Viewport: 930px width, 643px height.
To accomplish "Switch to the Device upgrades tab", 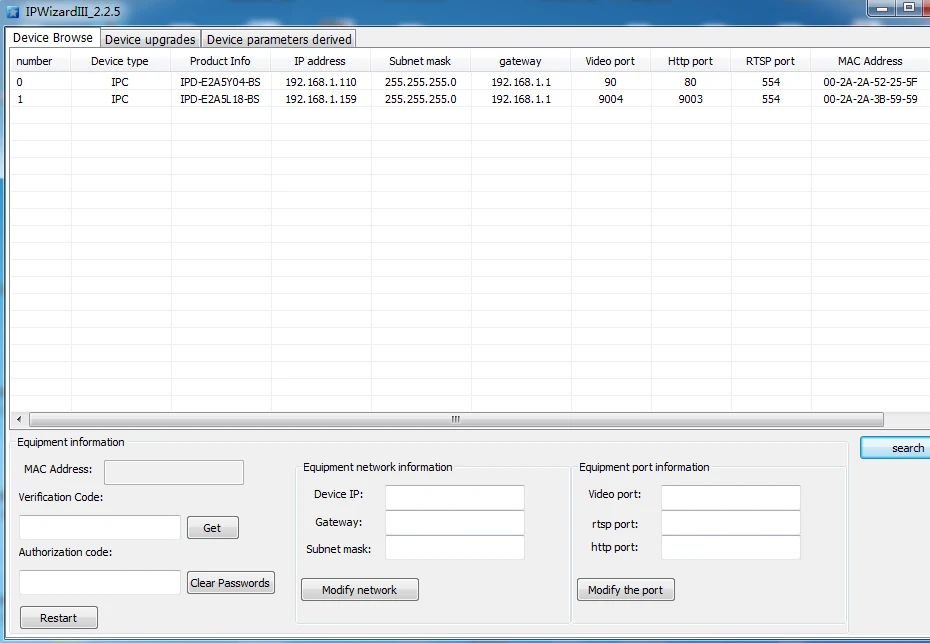I will pos(150,39).
